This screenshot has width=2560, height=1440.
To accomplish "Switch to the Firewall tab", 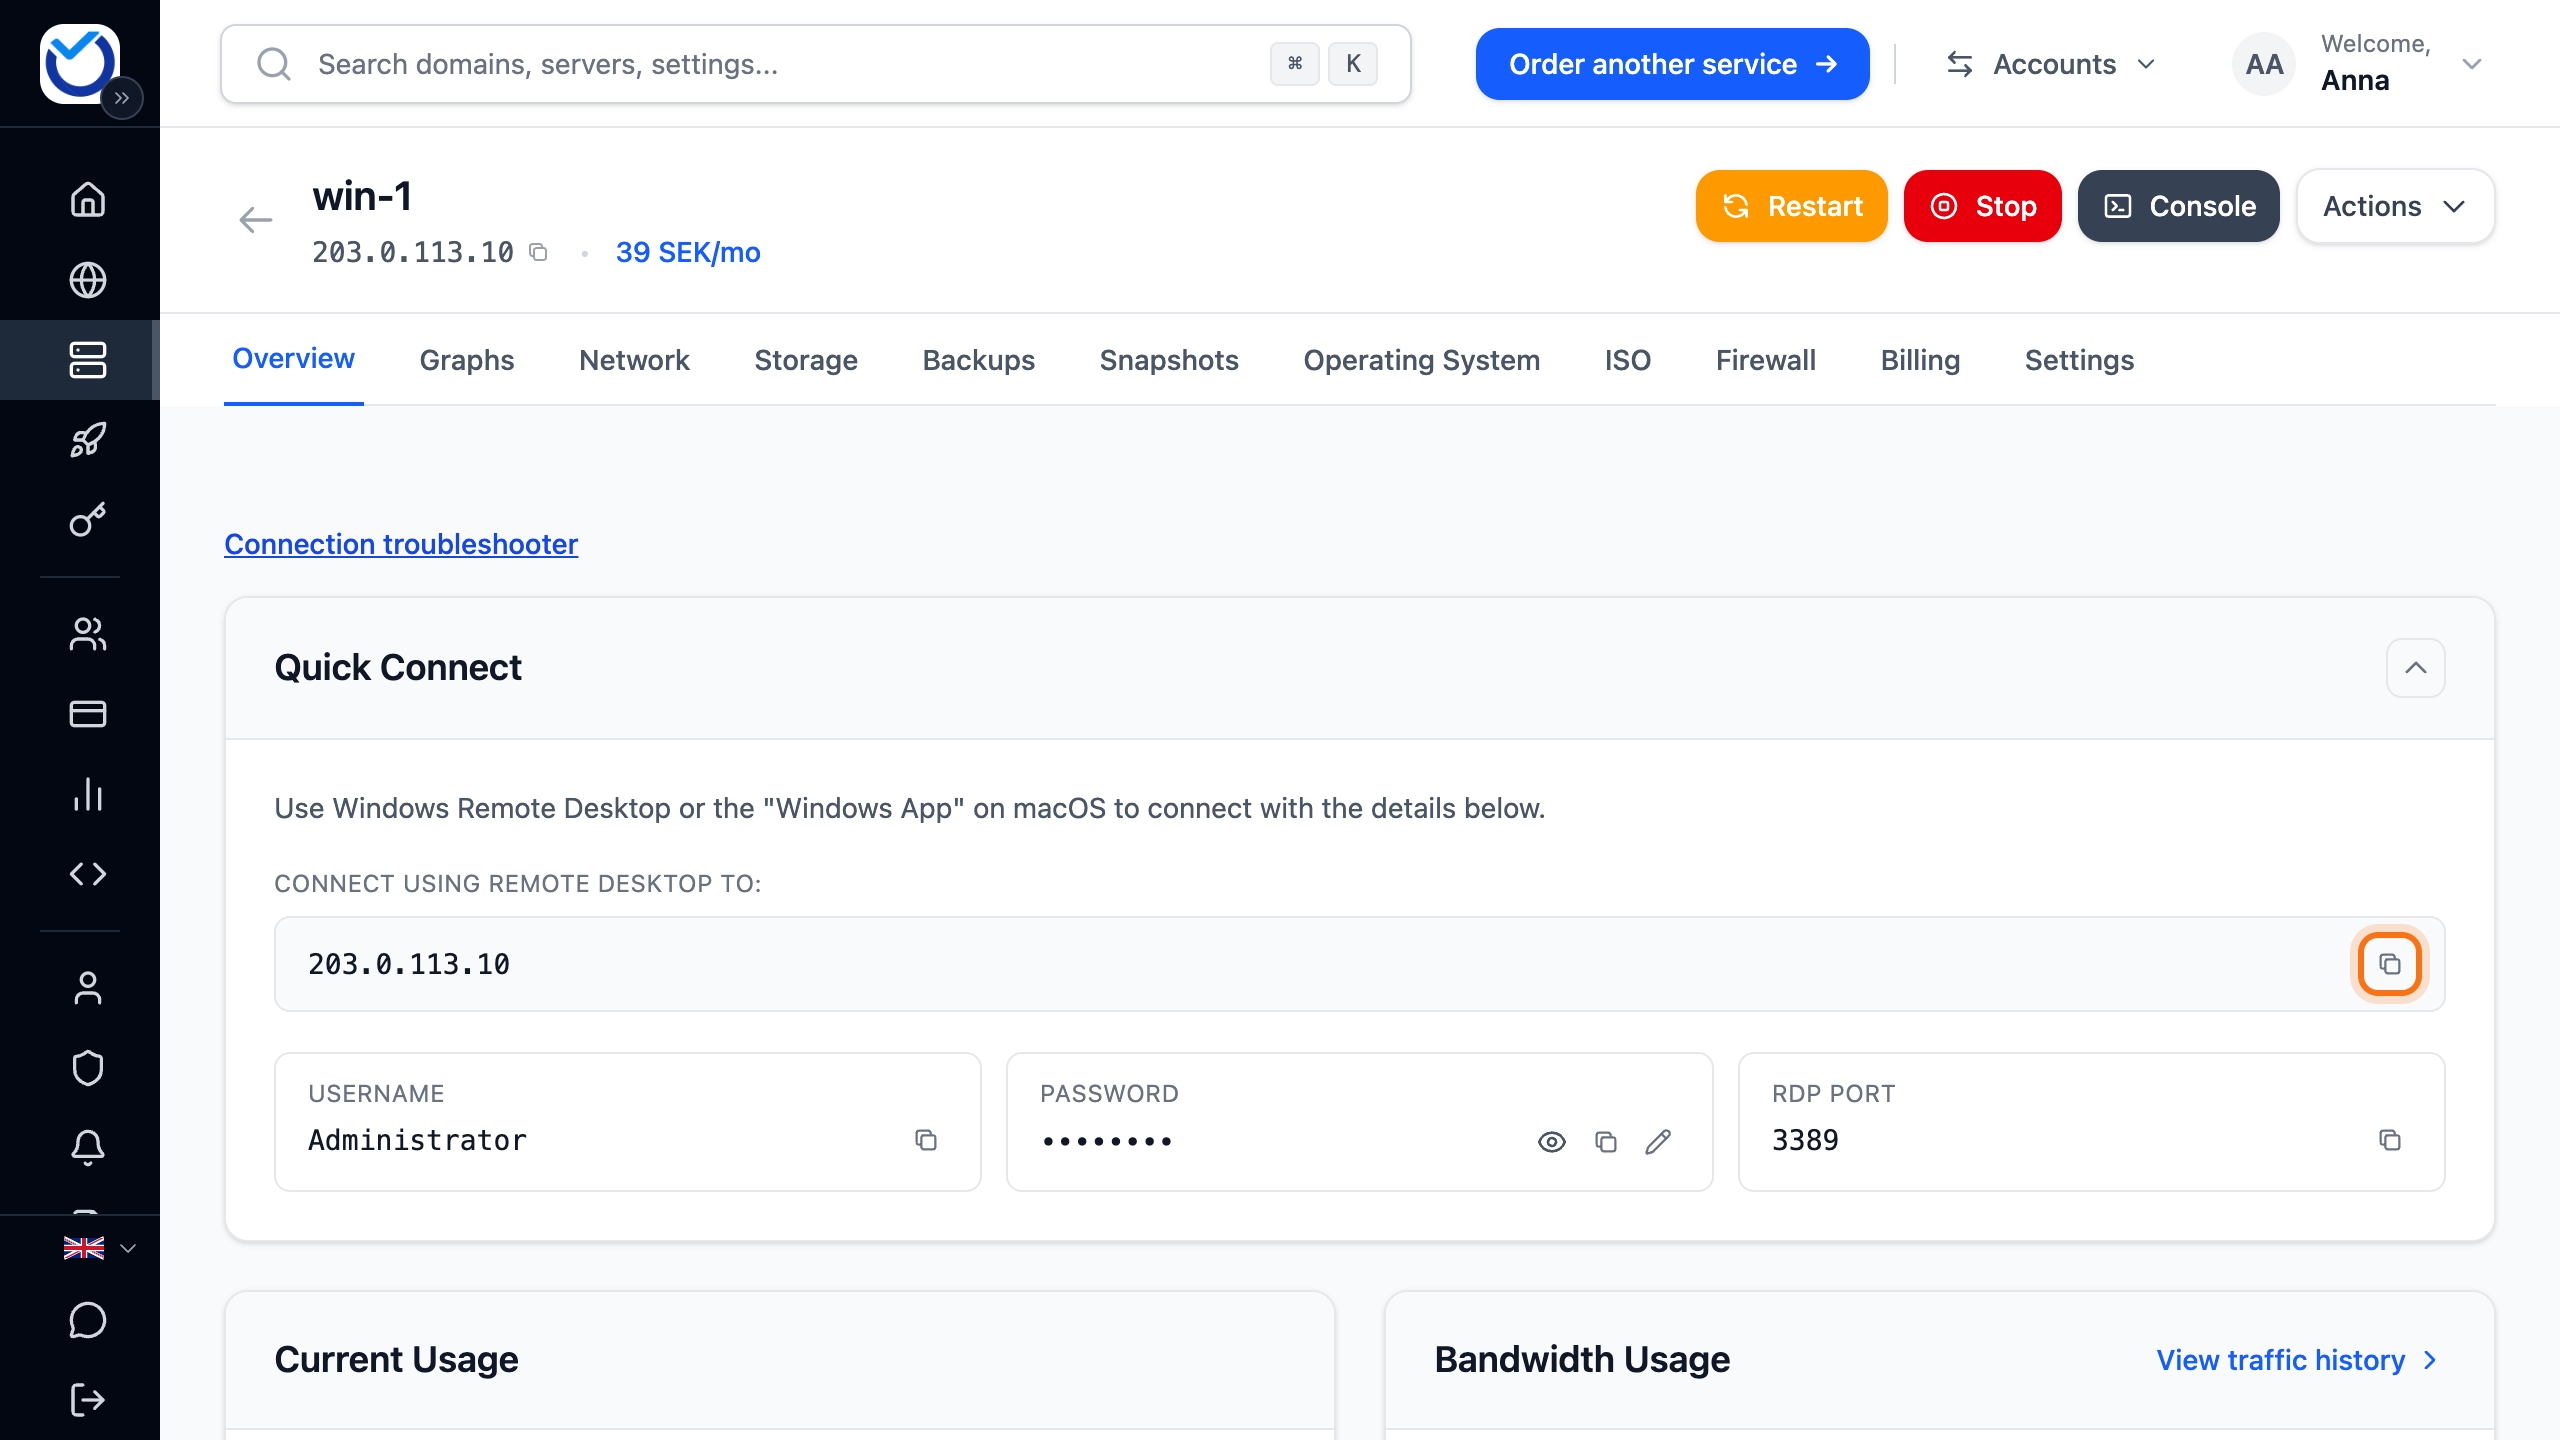I will 1766,360.
